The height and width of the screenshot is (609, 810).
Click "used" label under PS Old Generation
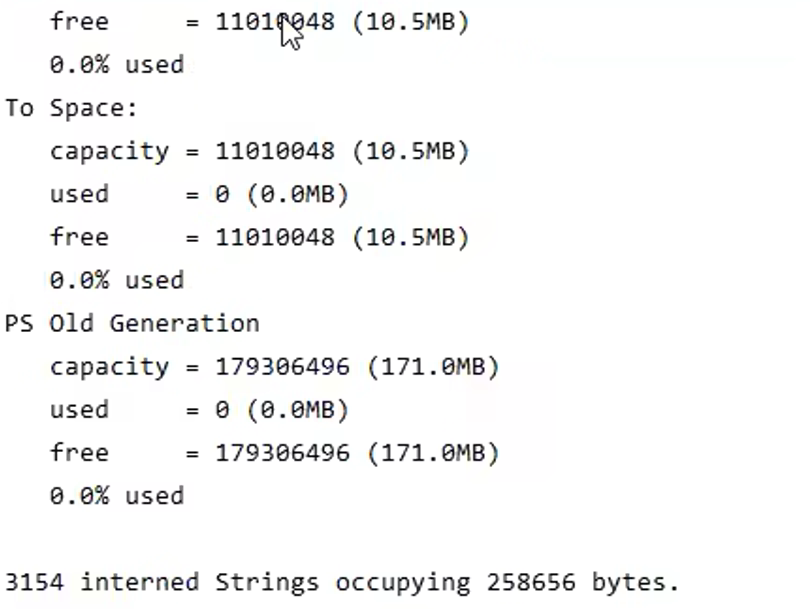(79, 410)
